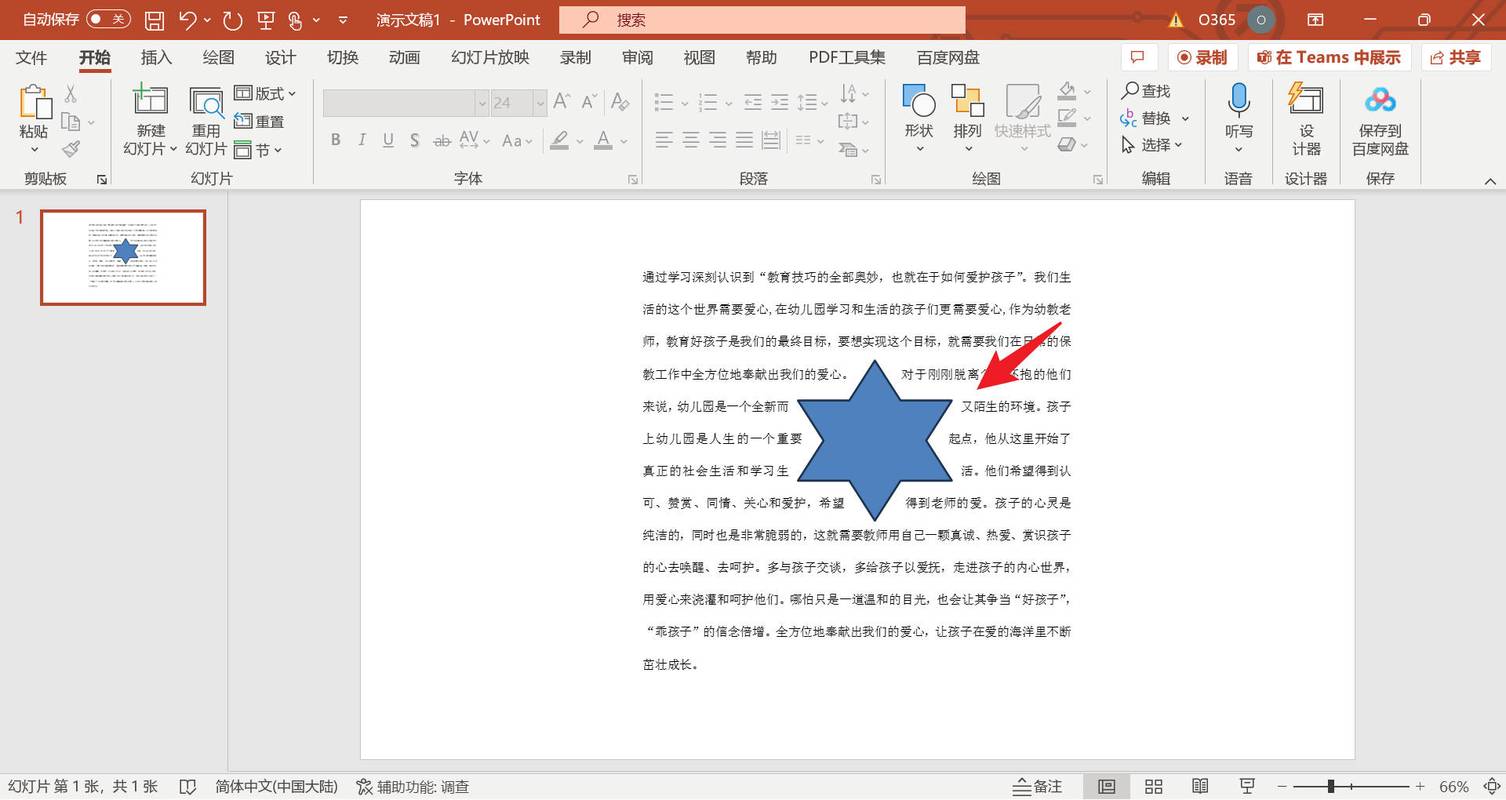Clear all formatting icon
This screenshot has width=1506, height=800.
click(620, 101)
